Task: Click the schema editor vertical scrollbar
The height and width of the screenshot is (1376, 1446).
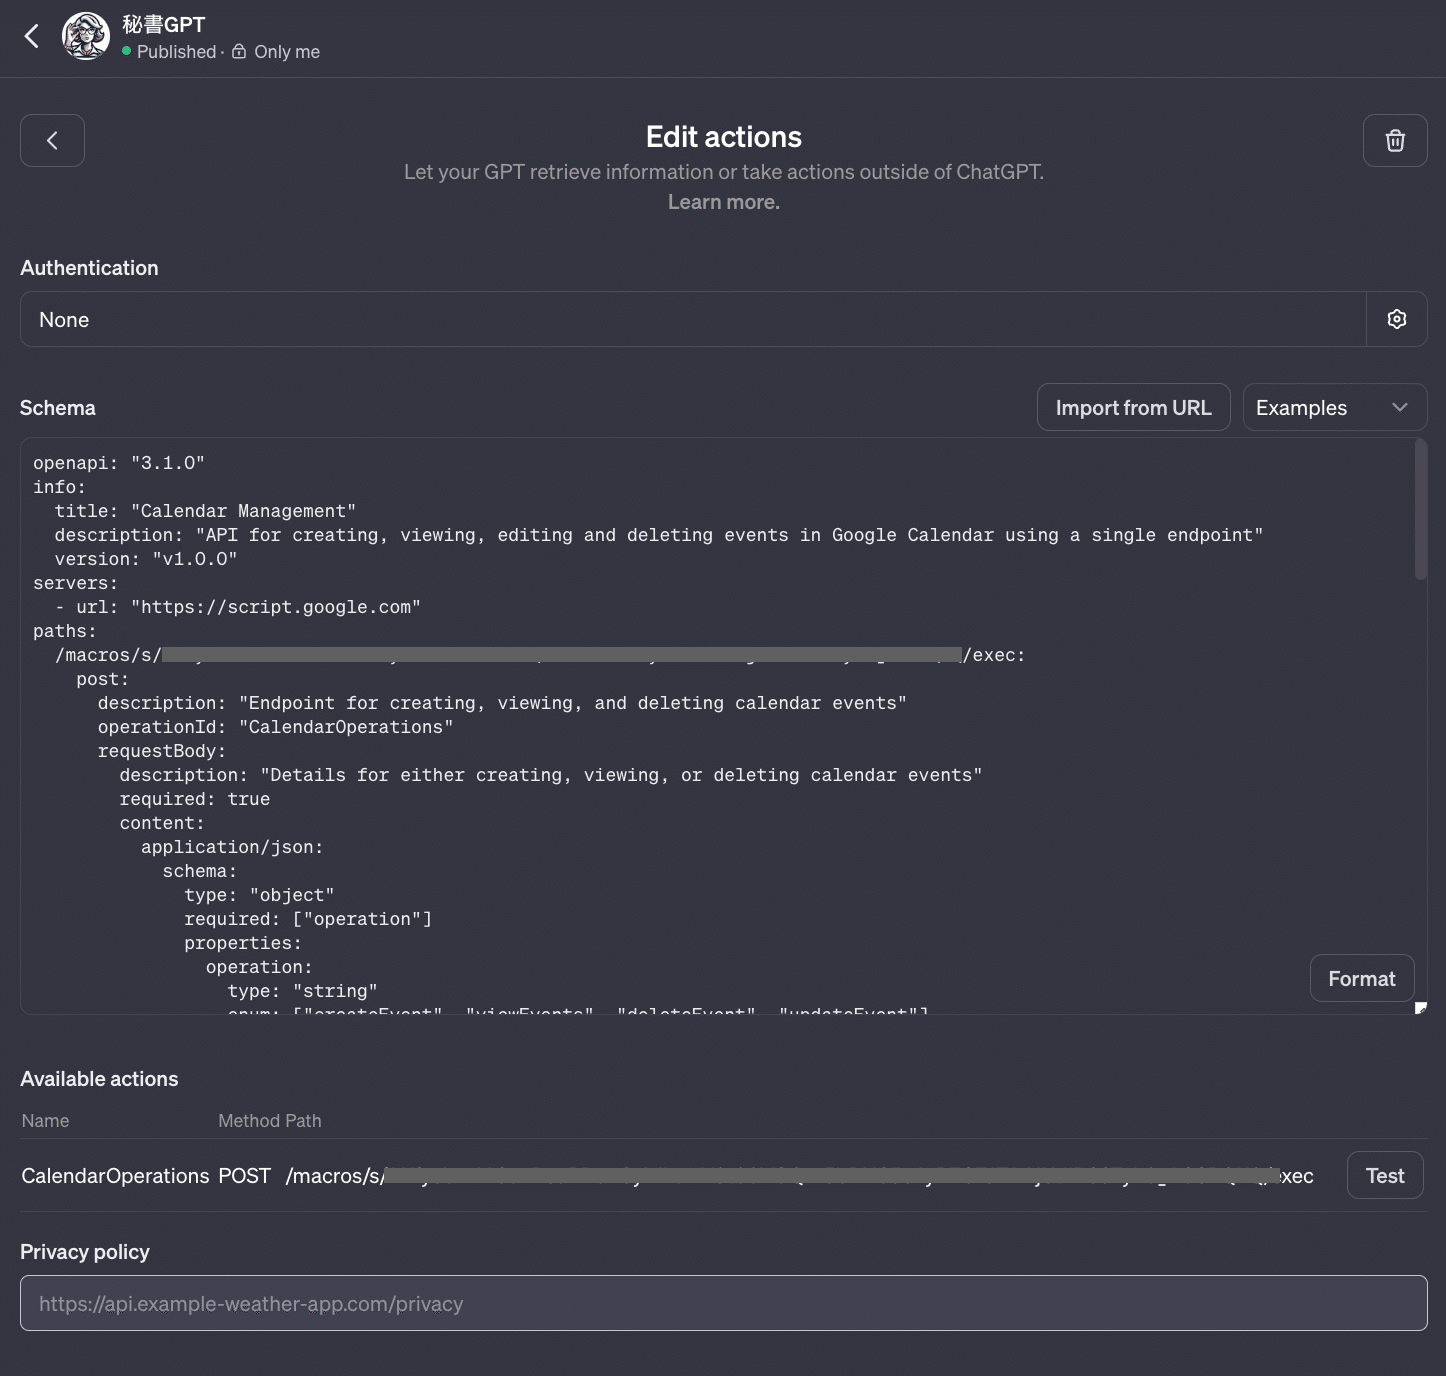Action: coord(1420,510)
